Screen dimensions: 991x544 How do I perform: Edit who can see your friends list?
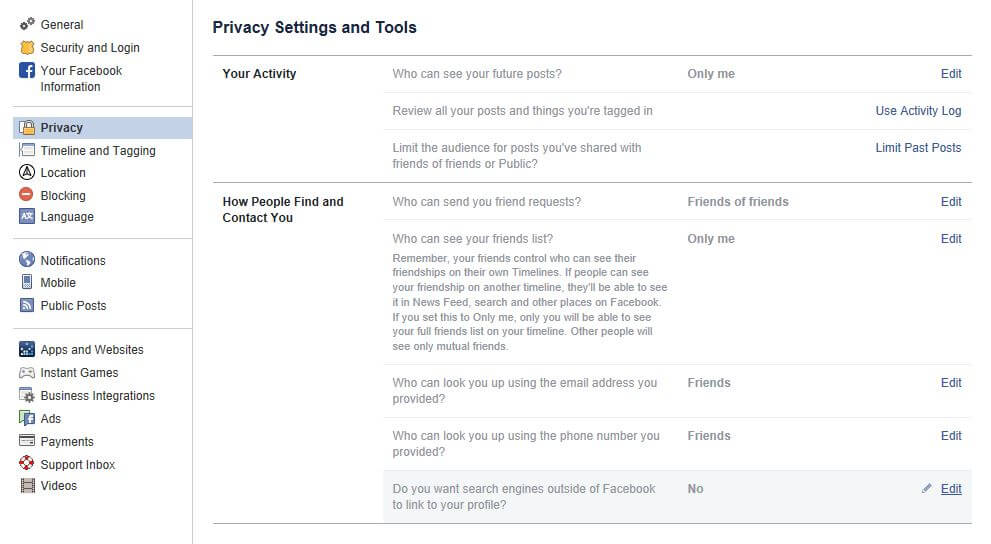[x=951, y=239]
